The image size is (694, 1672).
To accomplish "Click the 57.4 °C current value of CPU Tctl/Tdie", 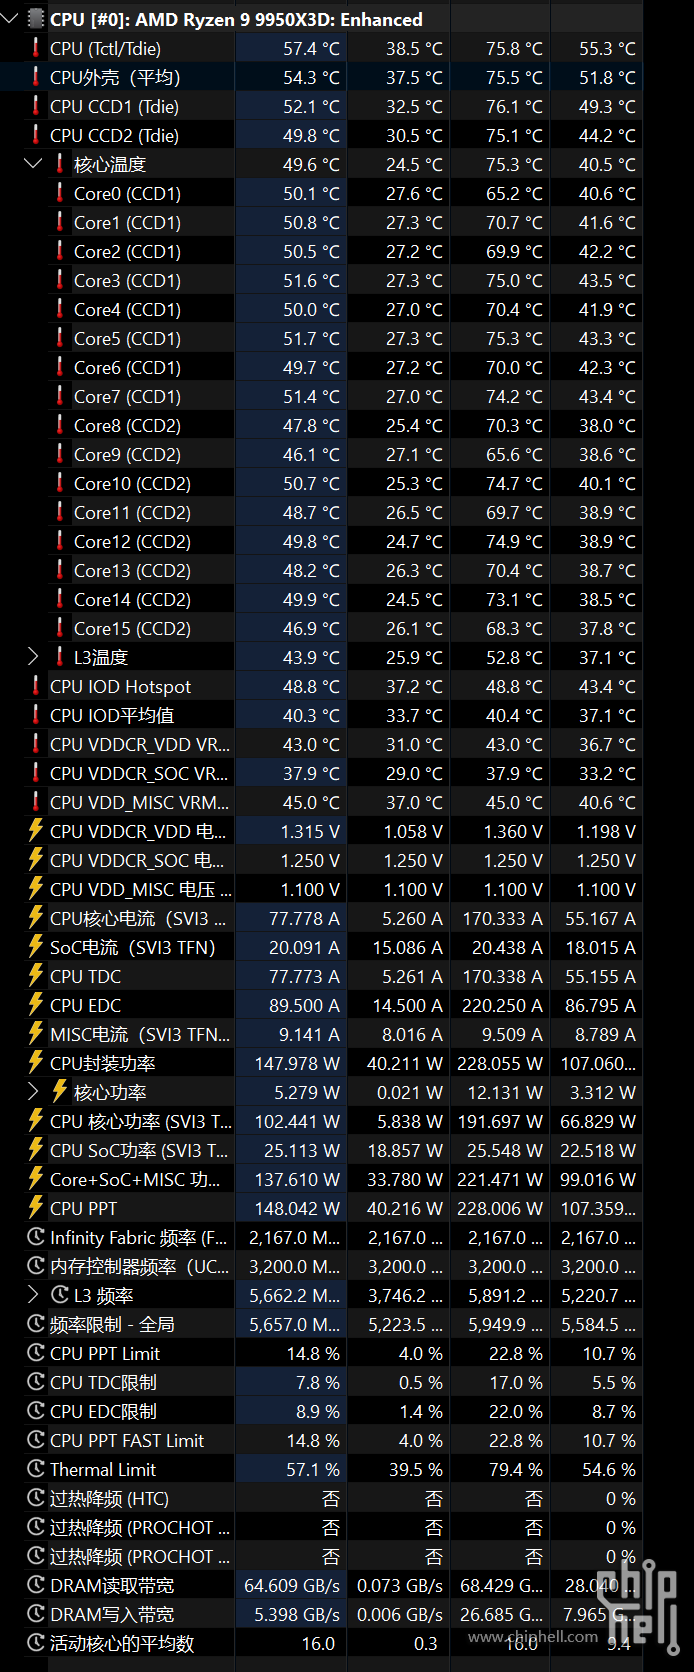I will 311,48.
